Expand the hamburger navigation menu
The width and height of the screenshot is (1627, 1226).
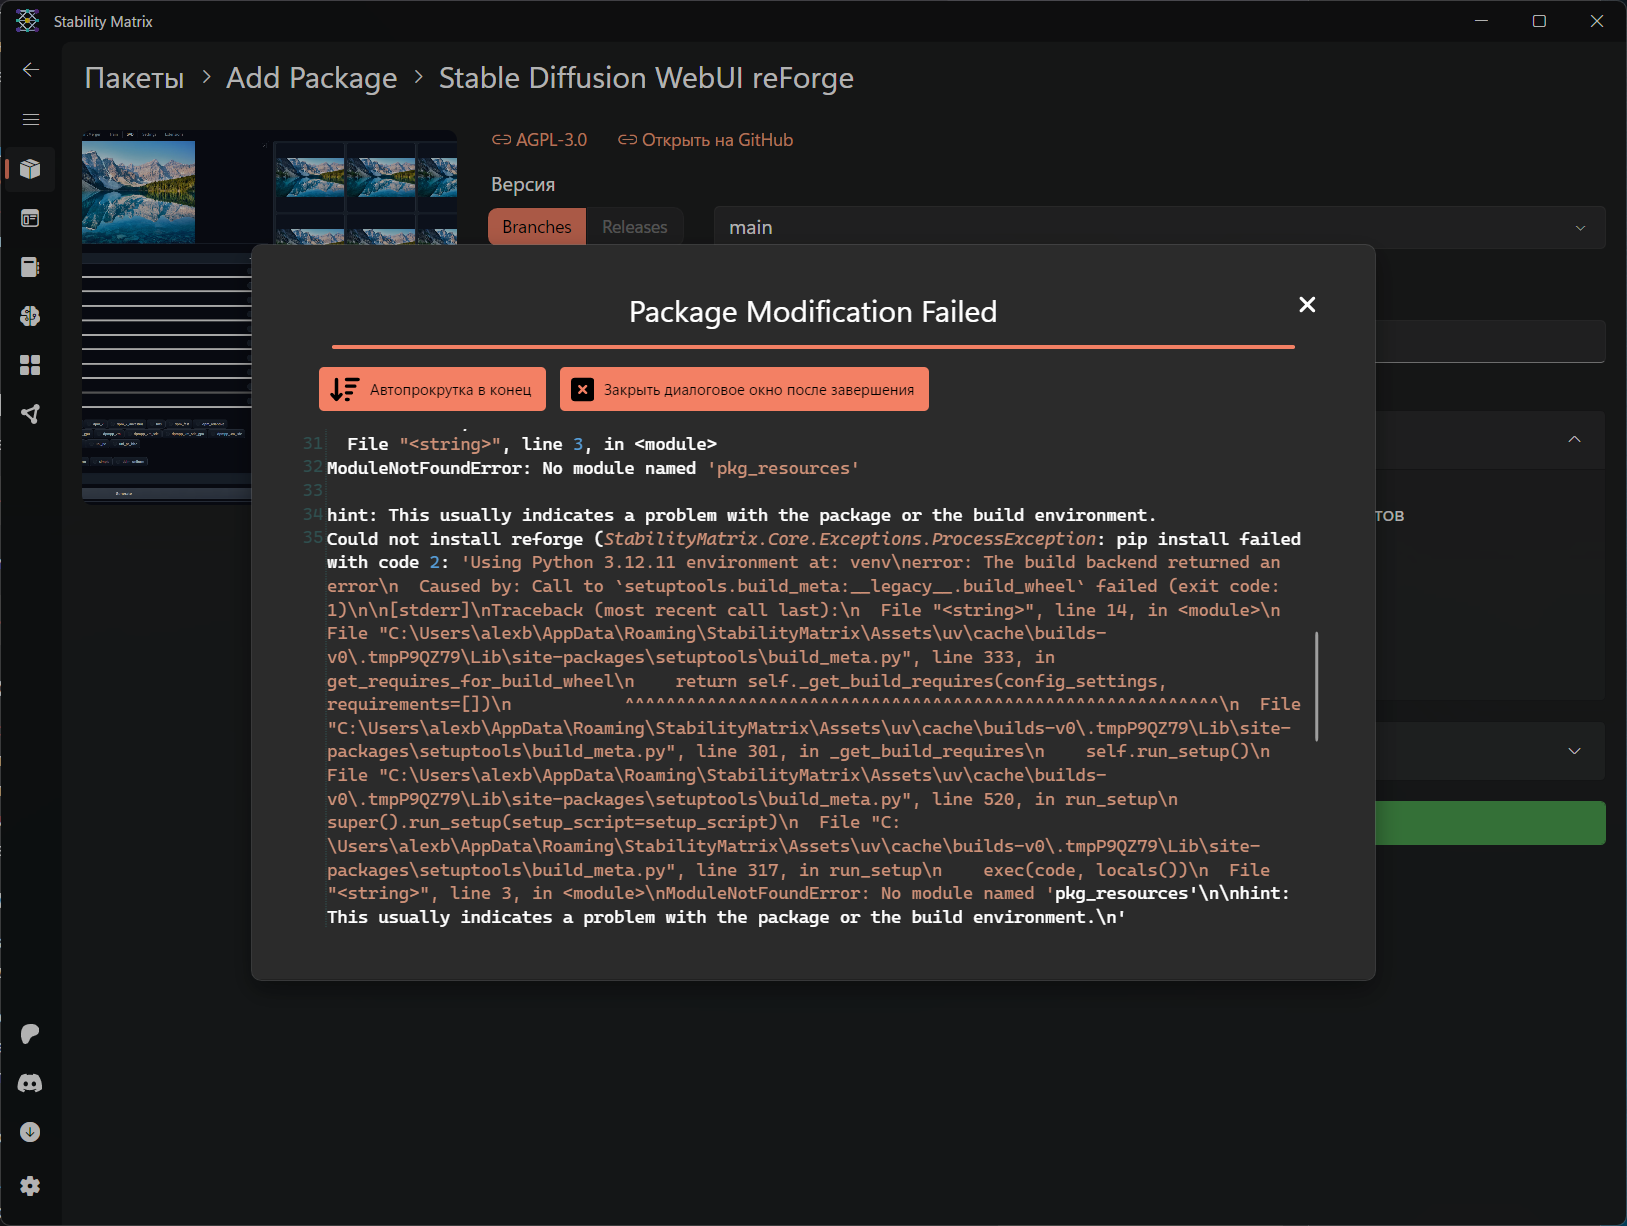coord(31,119)
